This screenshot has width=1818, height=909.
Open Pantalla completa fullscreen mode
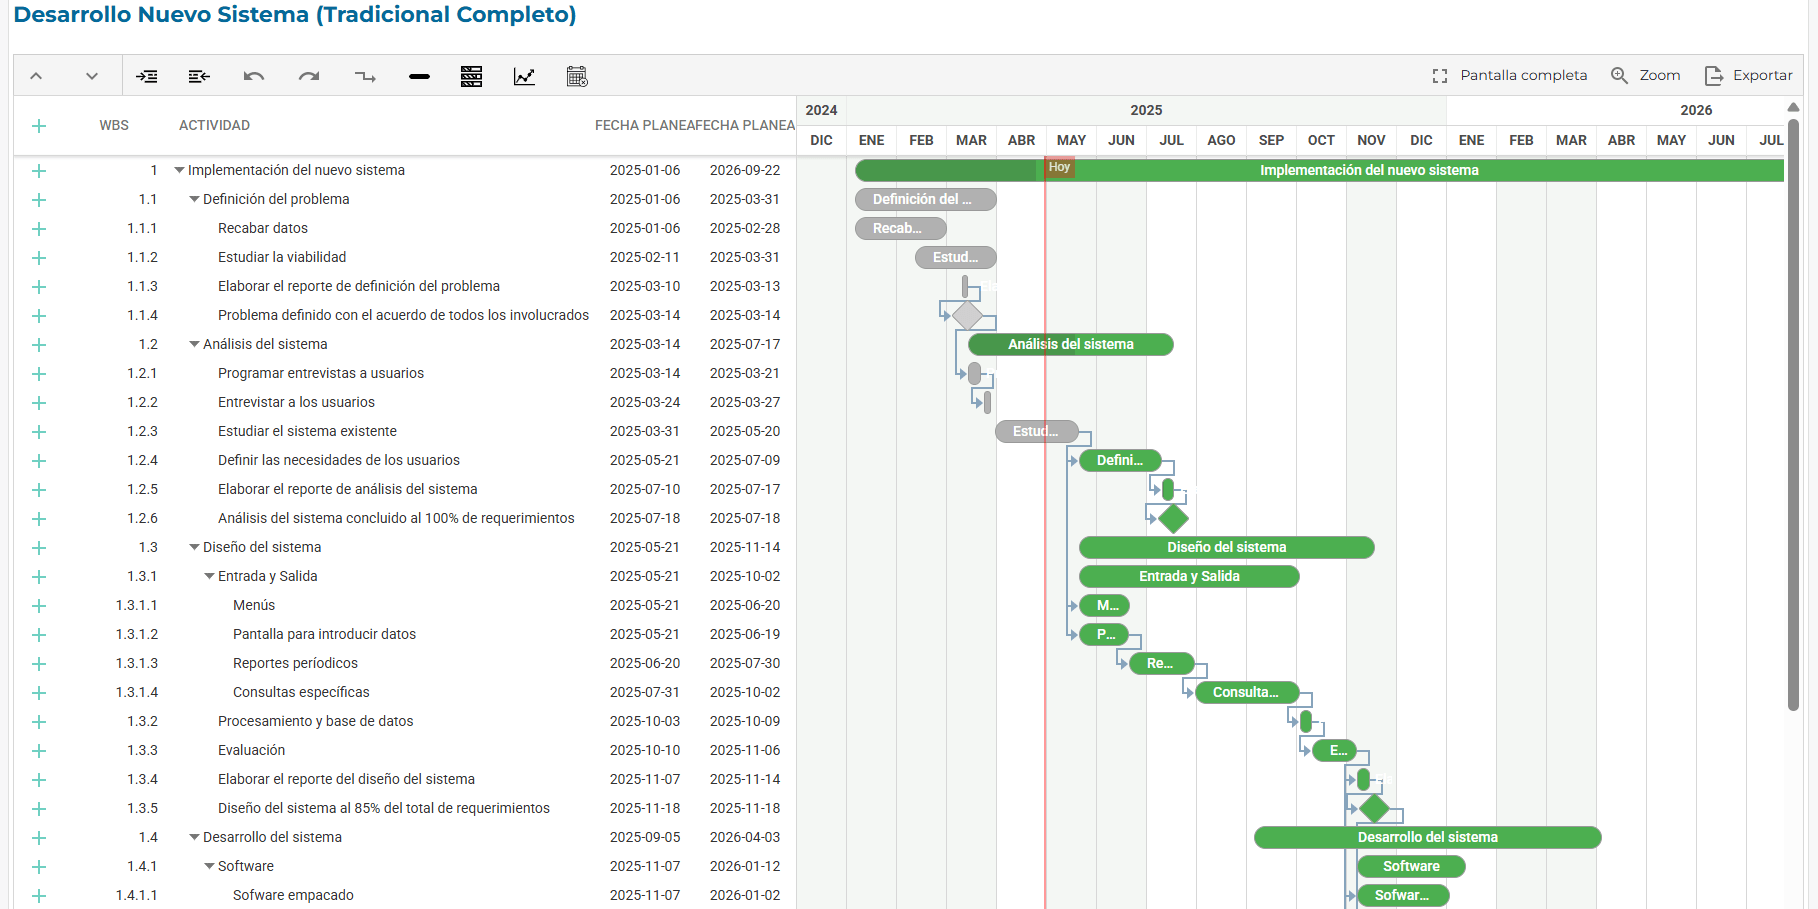[x=1510, y=75]
